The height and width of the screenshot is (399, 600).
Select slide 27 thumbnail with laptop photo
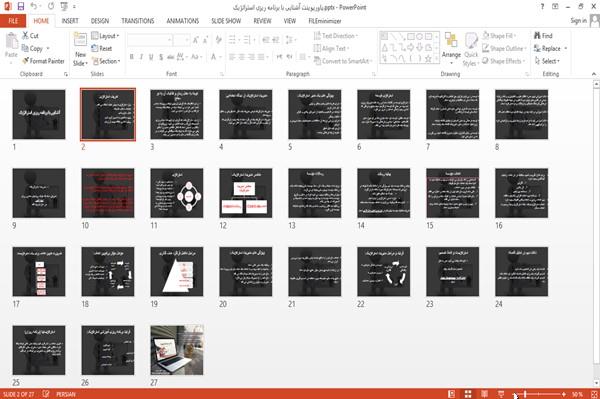coord(177,350)
